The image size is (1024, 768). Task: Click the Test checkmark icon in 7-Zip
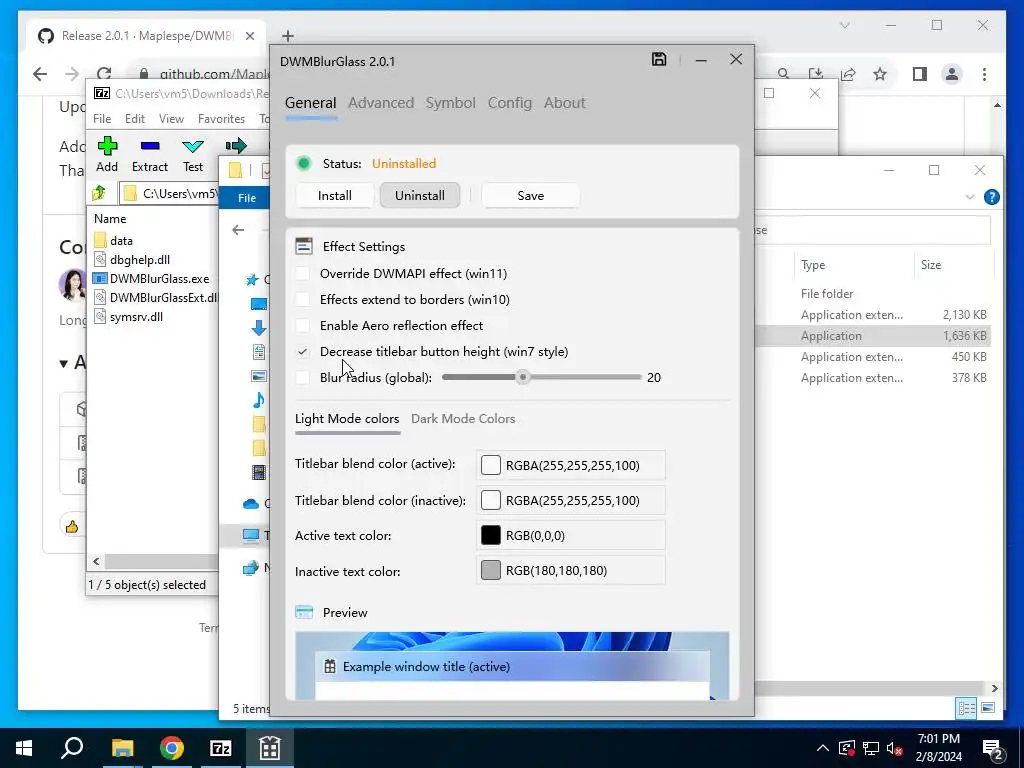(193, 146)
